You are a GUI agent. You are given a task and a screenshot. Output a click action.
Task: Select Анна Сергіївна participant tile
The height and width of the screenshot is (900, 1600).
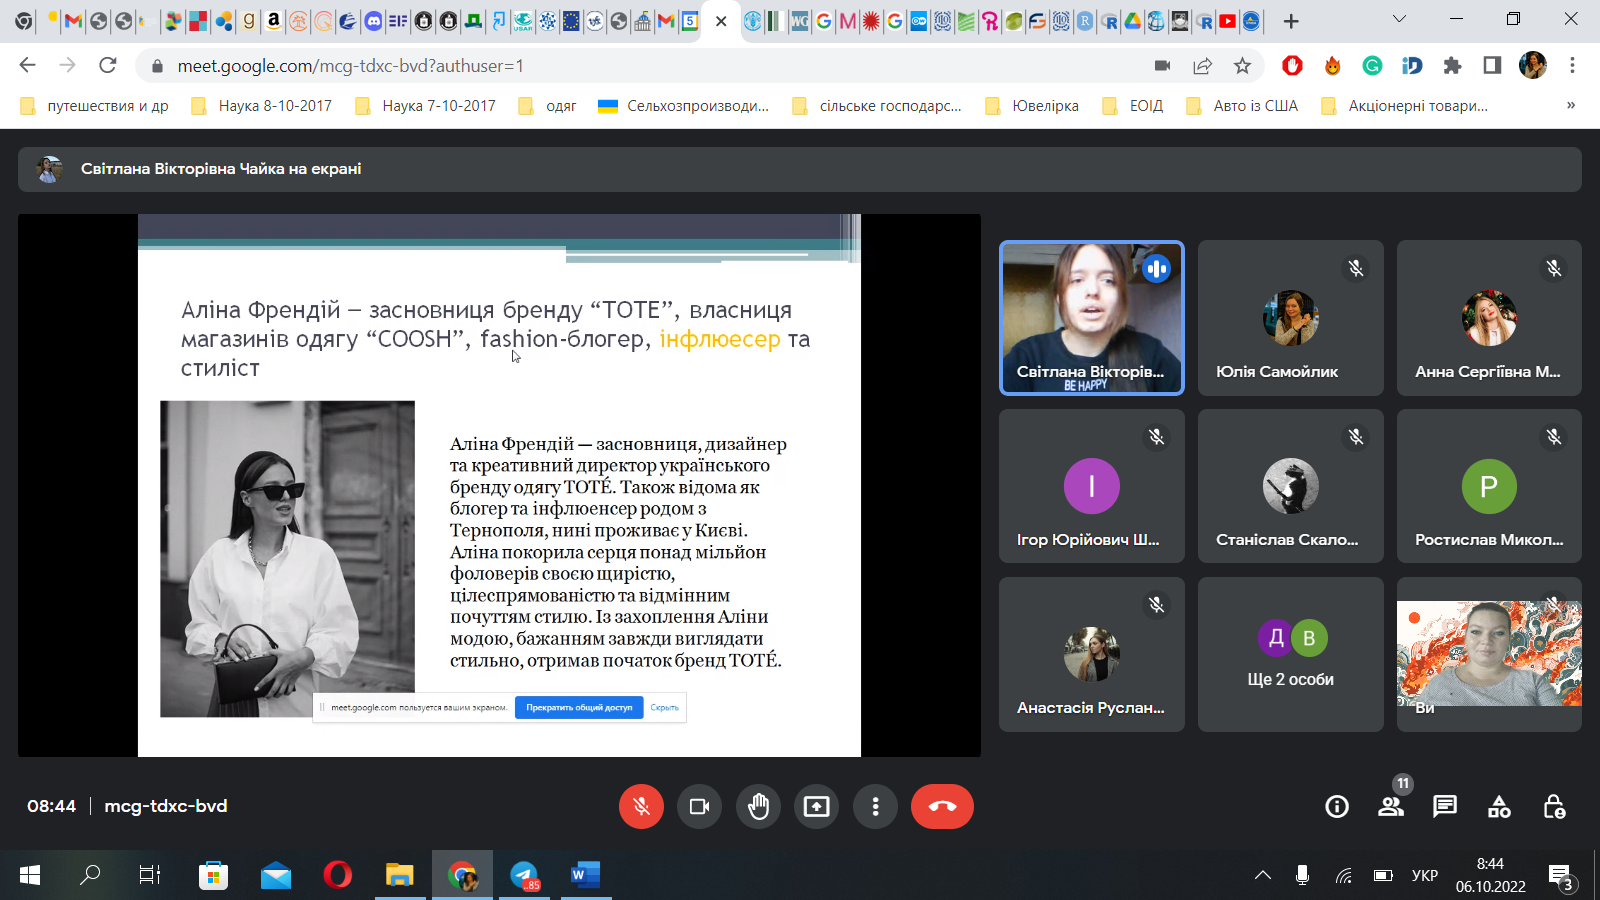click(x=1489, y=318)
